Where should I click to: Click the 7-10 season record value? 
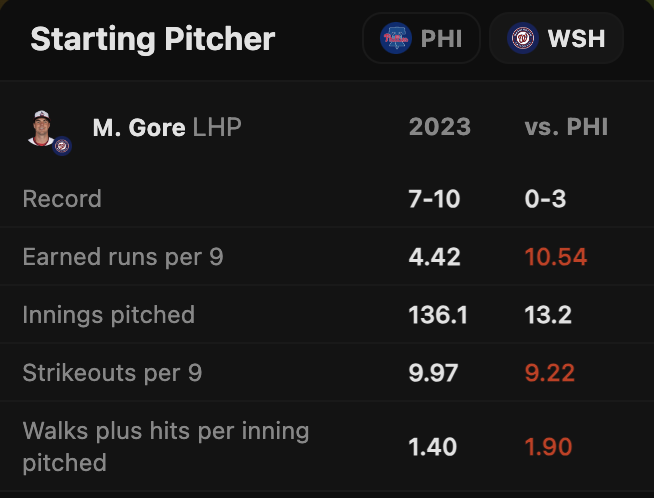[434, 199]
